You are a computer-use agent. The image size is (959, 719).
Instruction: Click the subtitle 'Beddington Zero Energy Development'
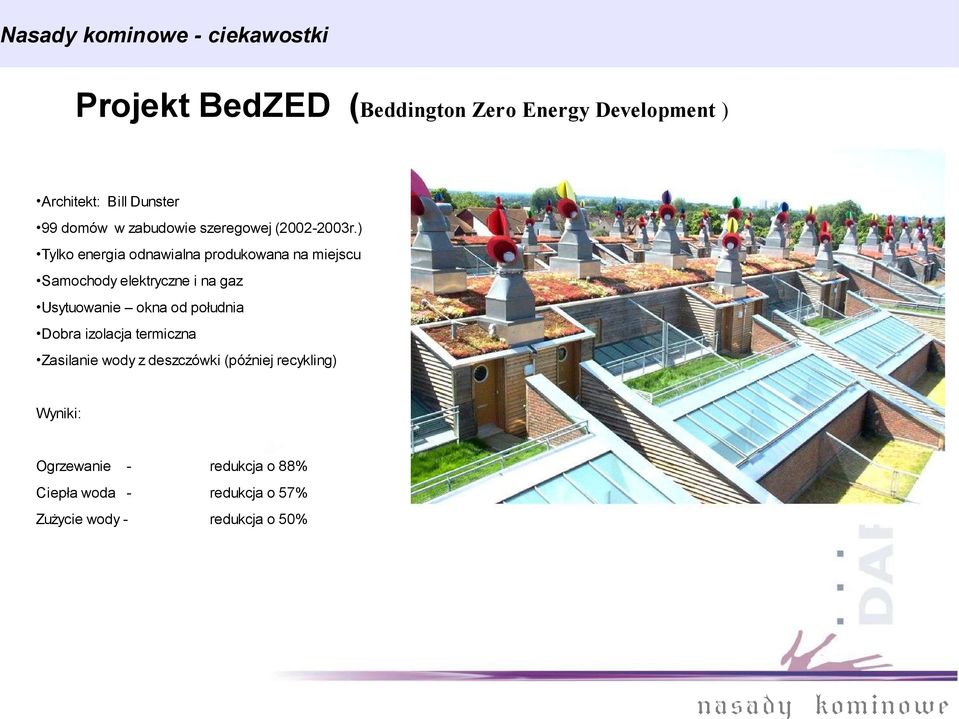pos(538,110)
